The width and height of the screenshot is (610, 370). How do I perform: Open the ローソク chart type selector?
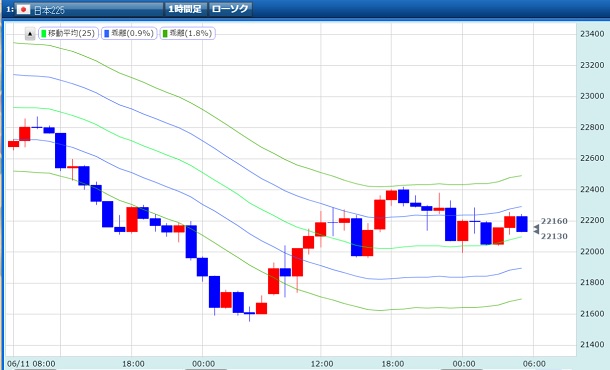coord(230,9)
